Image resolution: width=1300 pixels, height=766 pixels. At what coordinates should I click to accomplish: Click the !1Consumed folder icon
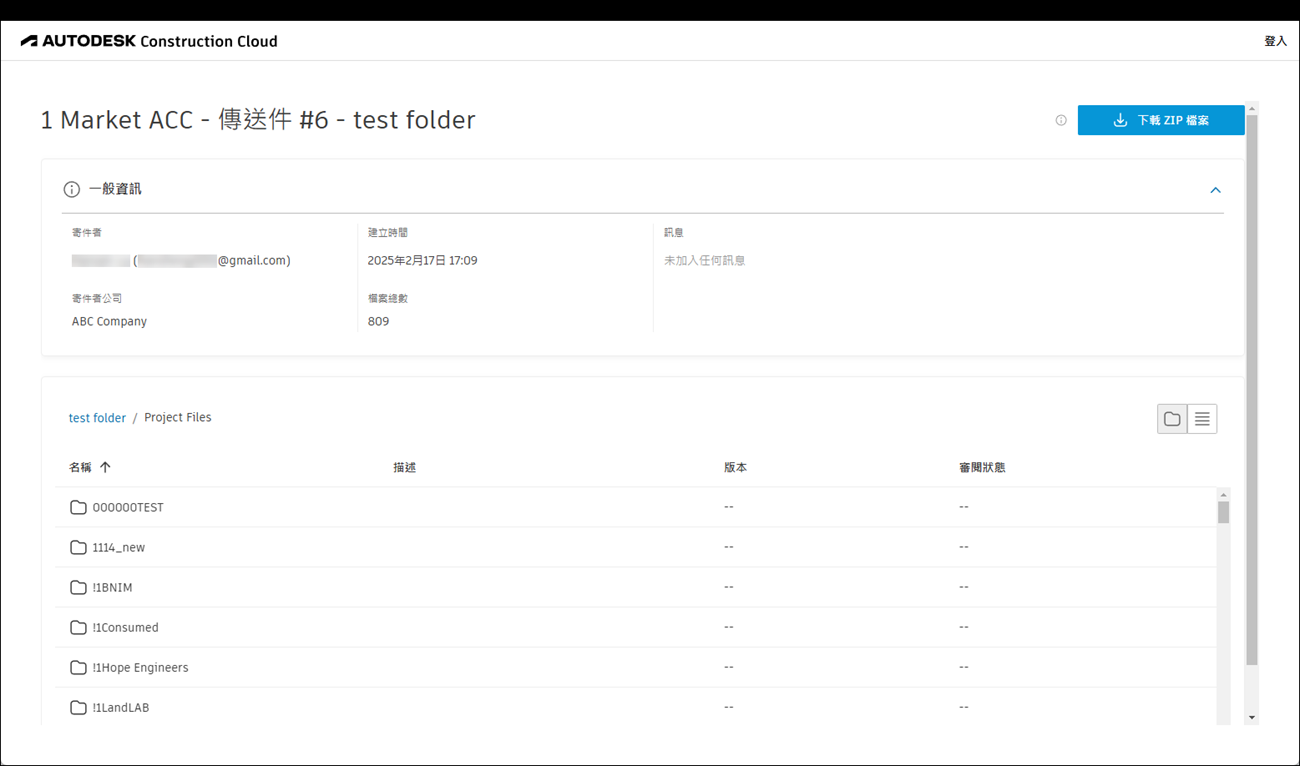pyautogui.click(x=78, y=627)
